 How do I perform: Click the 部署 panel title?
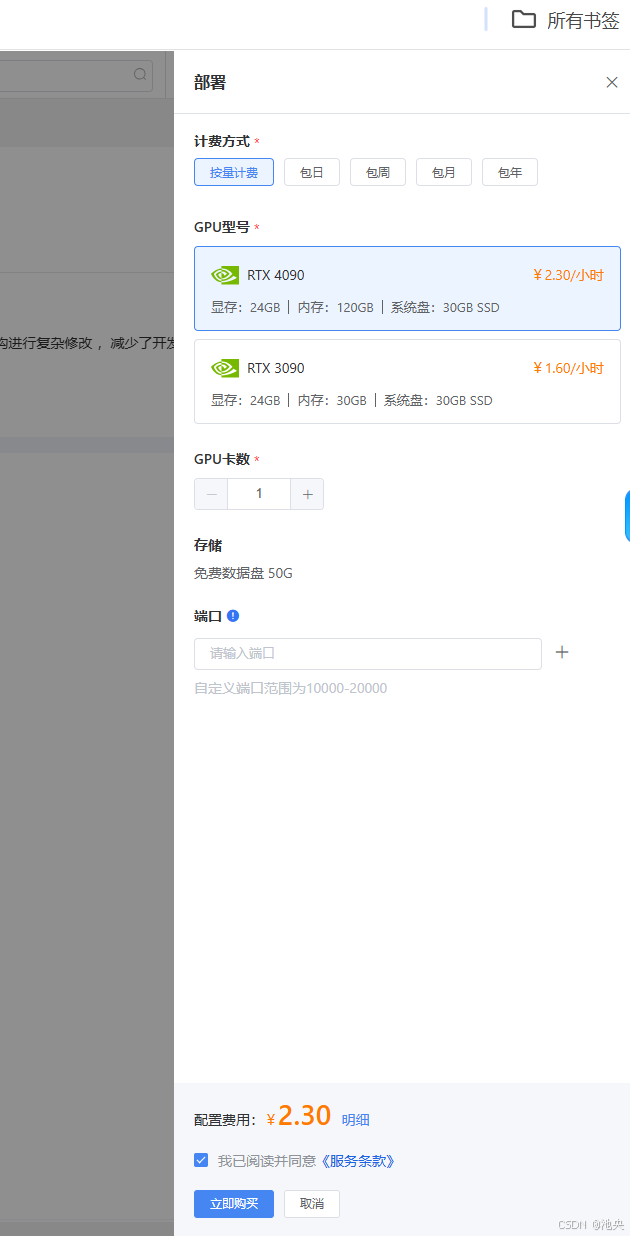[210, 82]
